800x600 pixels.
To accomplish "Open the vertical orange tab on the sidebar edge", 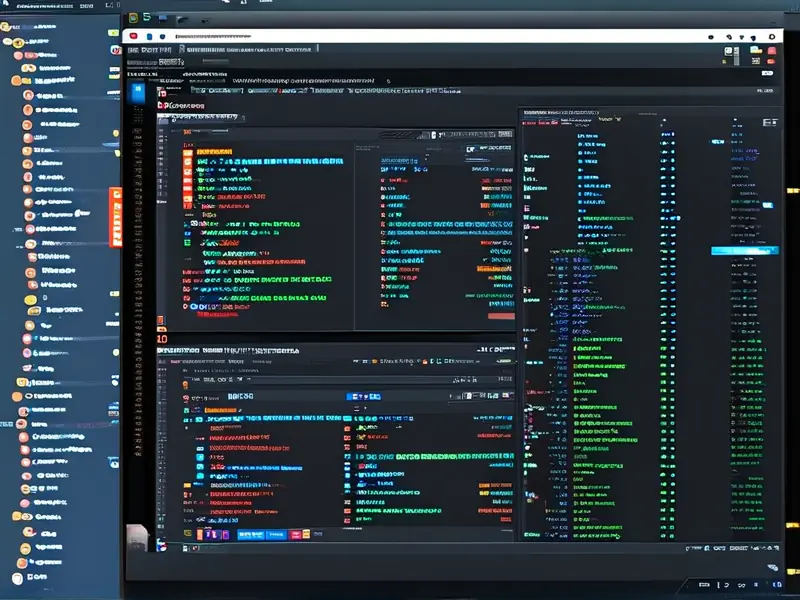I will tap(115, 217).
